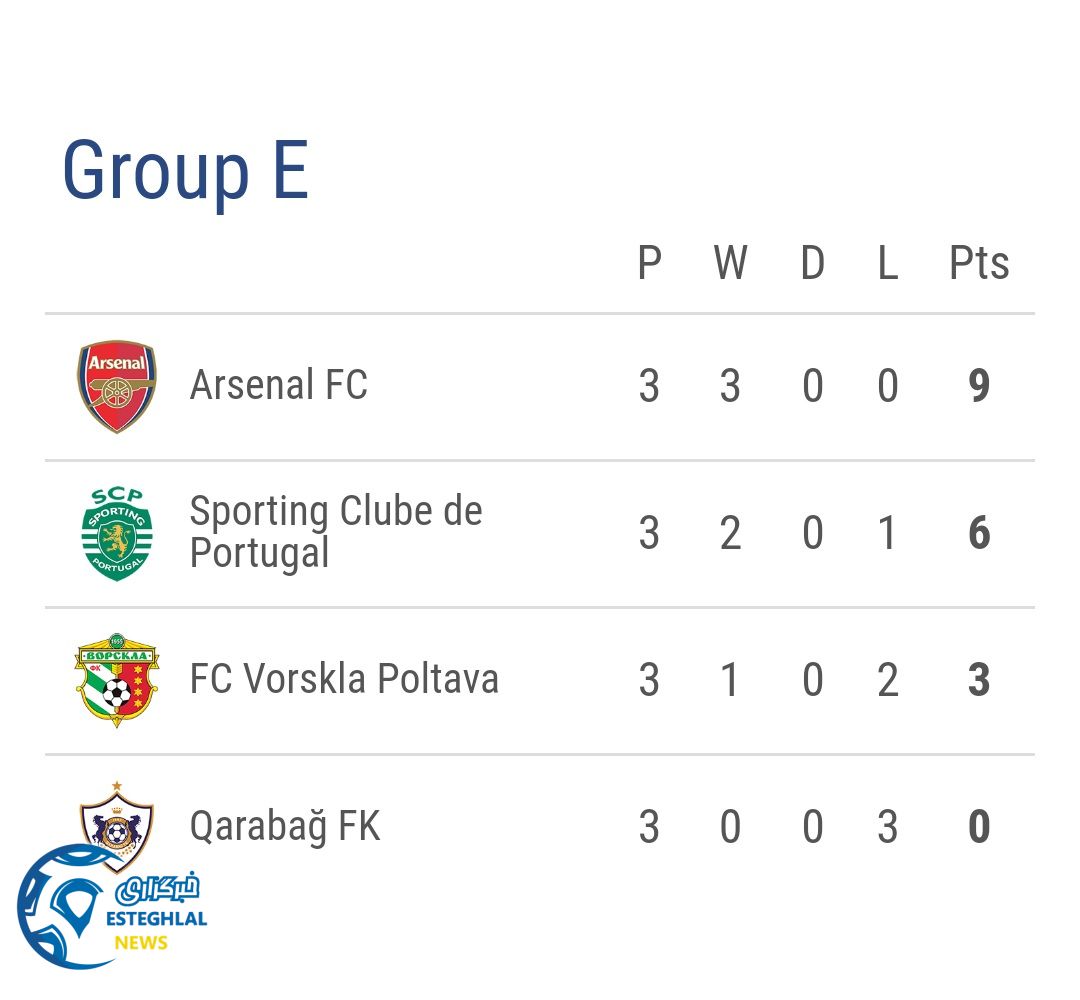Click the L column header

coord(887,264)
